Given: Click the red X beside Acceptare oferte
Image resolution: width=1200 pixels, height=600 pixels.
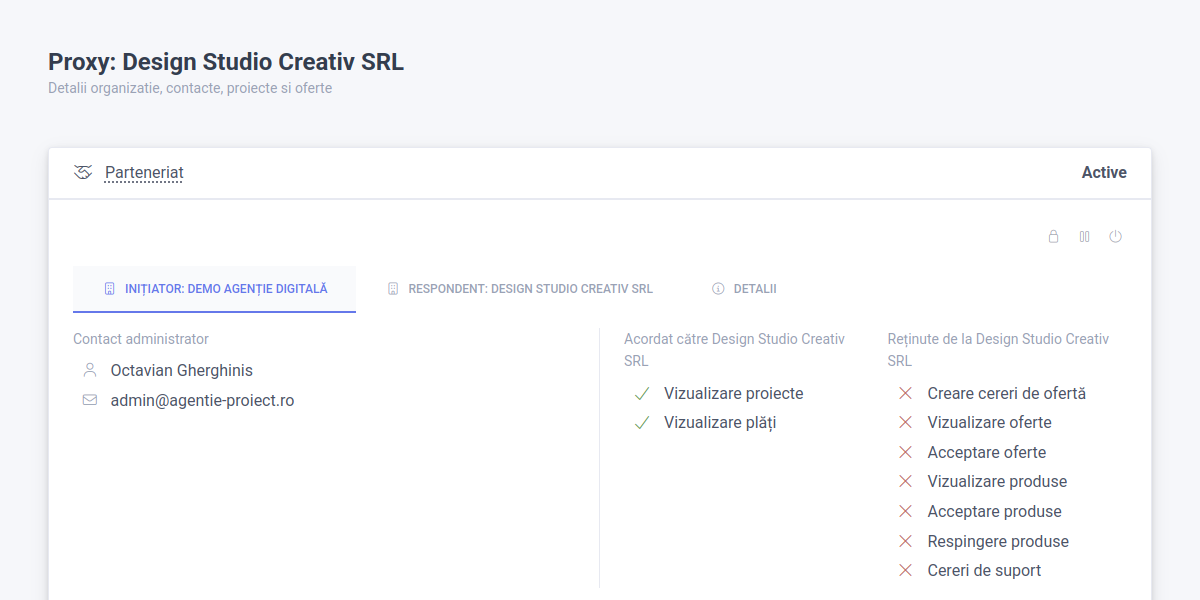Looking at the screenshot, I should pos(905,452).
